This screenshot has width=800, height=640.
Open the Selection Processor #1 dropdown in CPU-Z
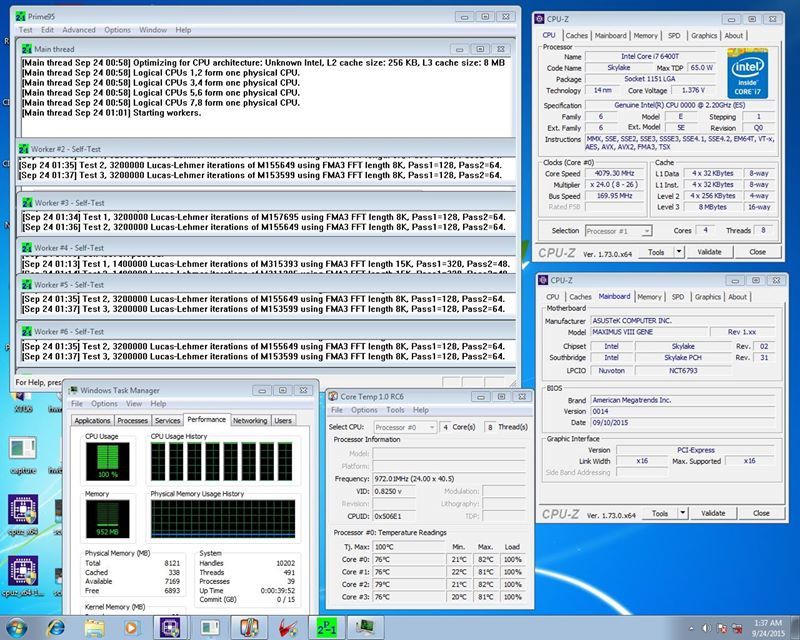tap(618, 231)
